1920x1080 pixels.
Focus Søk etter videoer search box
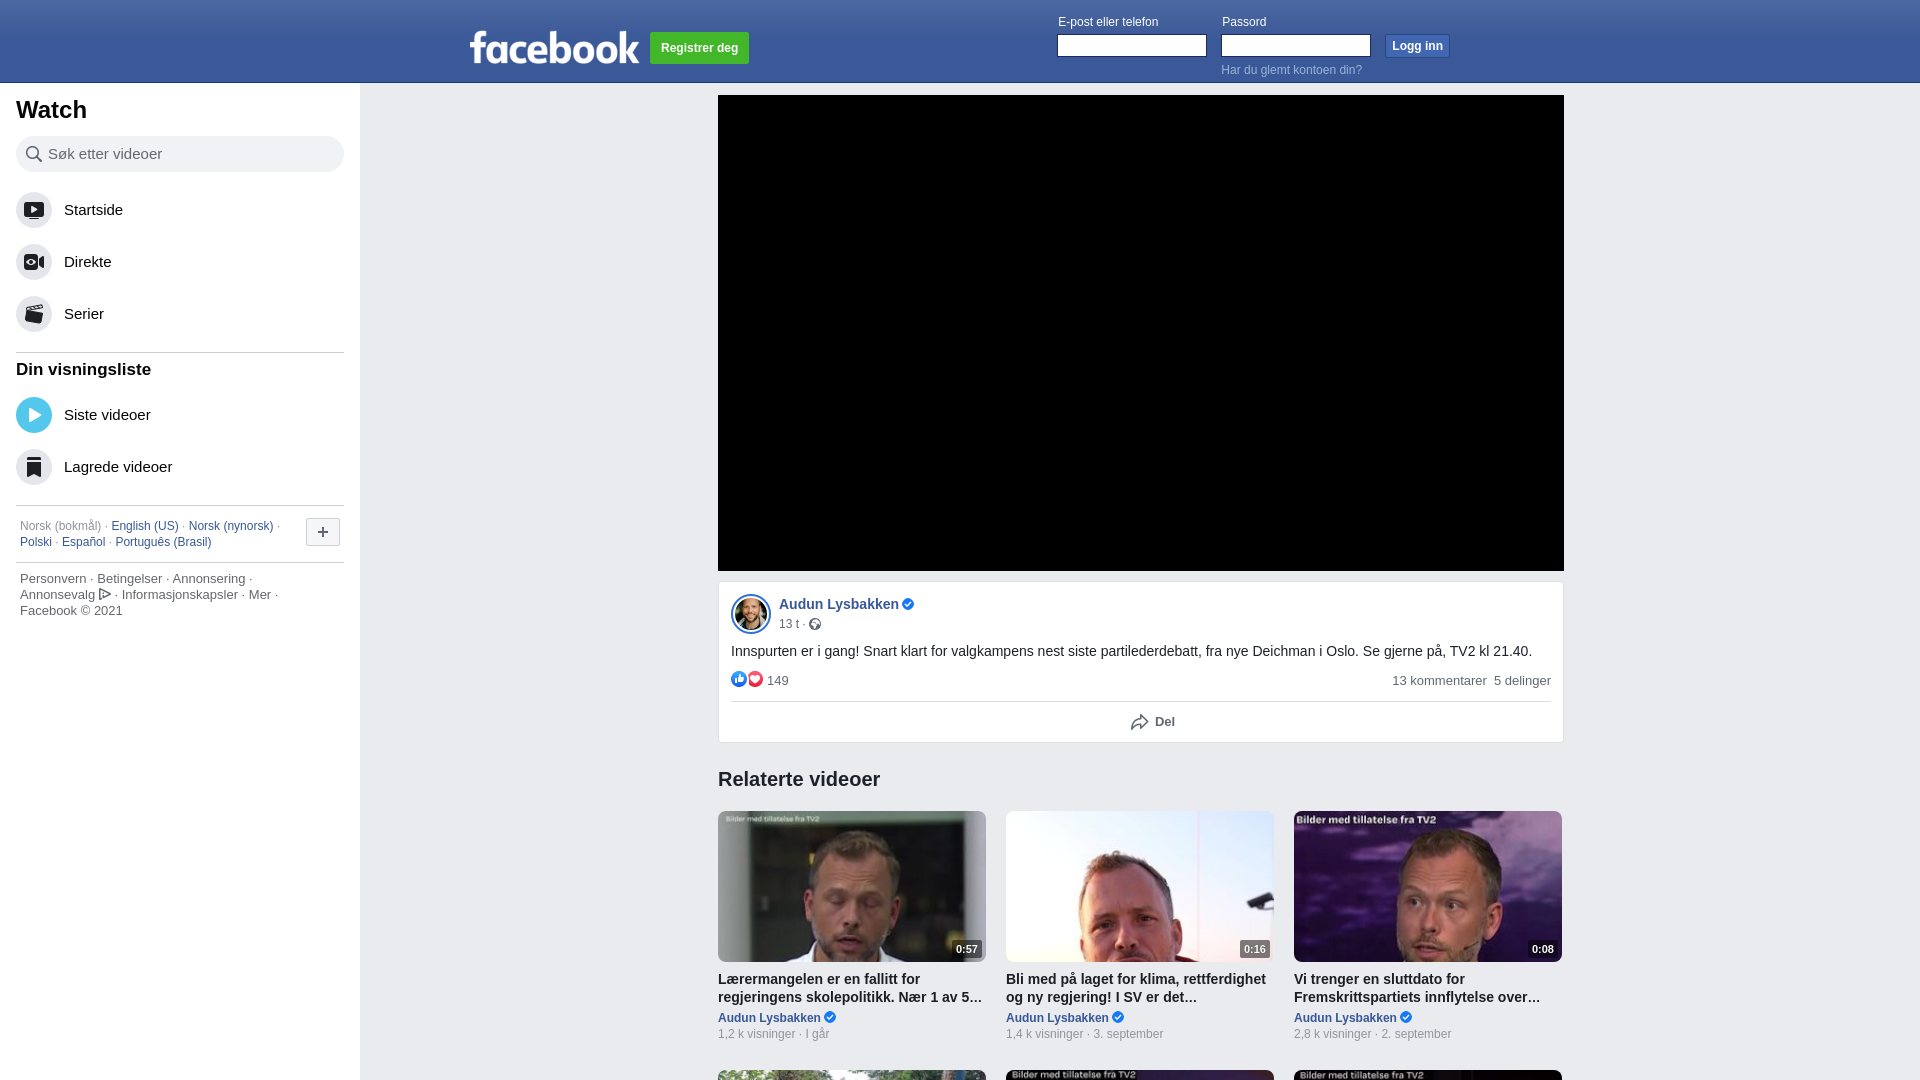tap(180, 154)
